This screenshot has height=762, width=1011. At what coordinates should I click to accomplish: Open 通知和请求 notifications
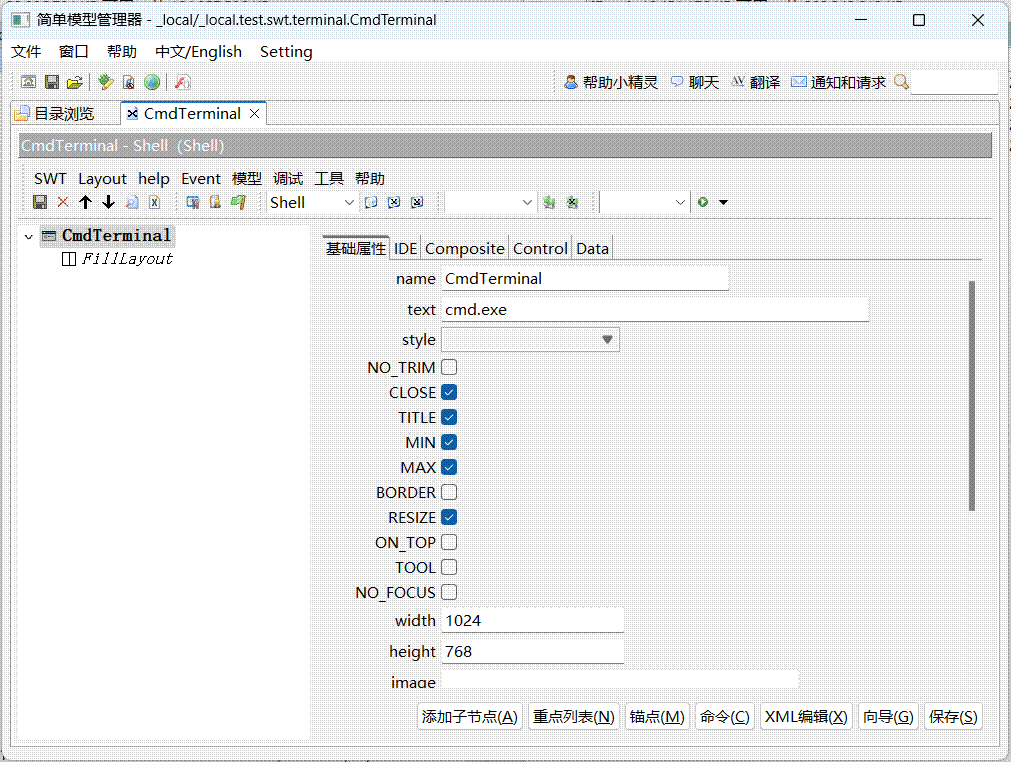tap(838, 83)
